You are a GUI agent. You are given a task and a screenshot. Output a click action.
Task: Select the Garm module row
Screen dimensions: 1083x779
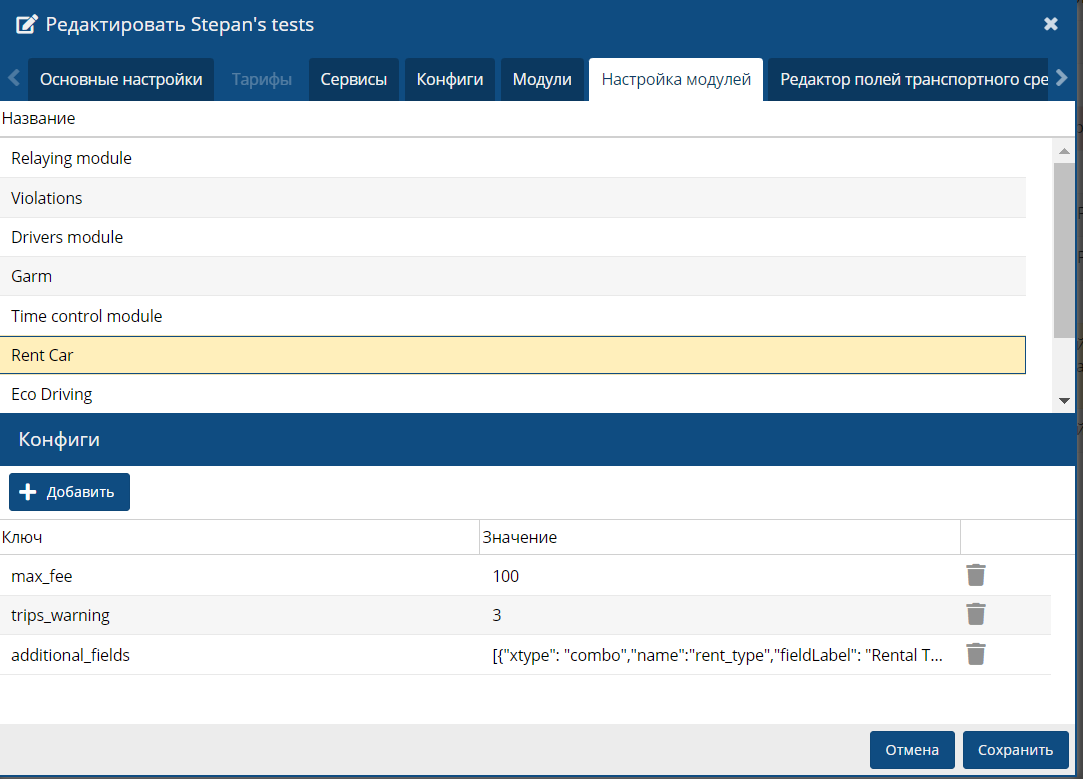click(x=512, y=276)
